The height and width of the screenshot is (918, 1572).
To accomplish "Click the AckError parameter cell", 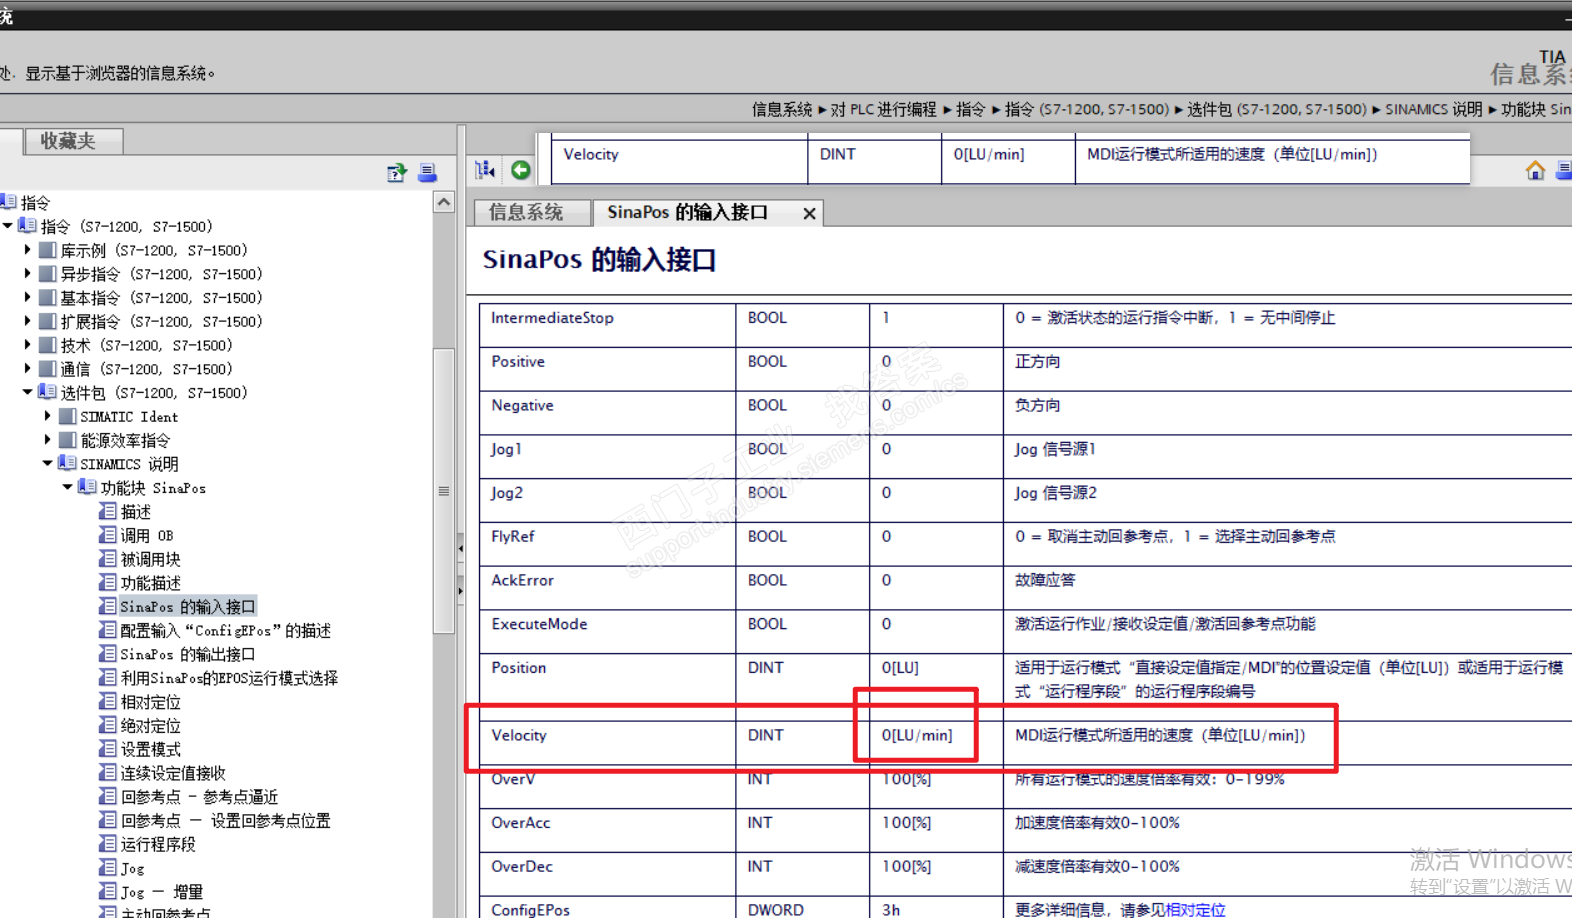I will [x=607, y=587].
